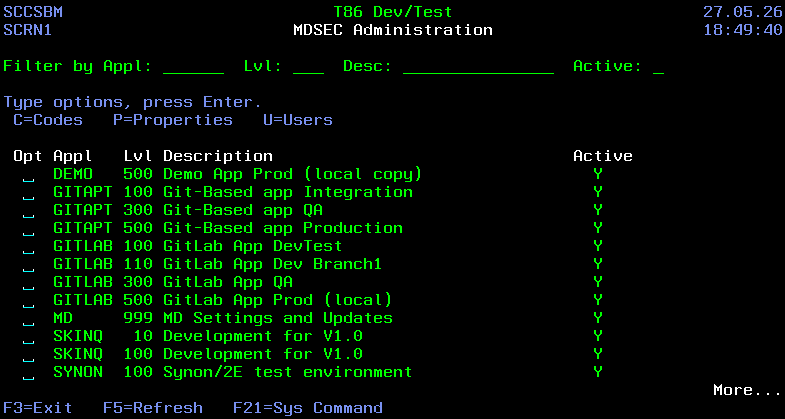Click F5=Refresh function key label
This screenshot has height=419, width=785.
point(153,408)
